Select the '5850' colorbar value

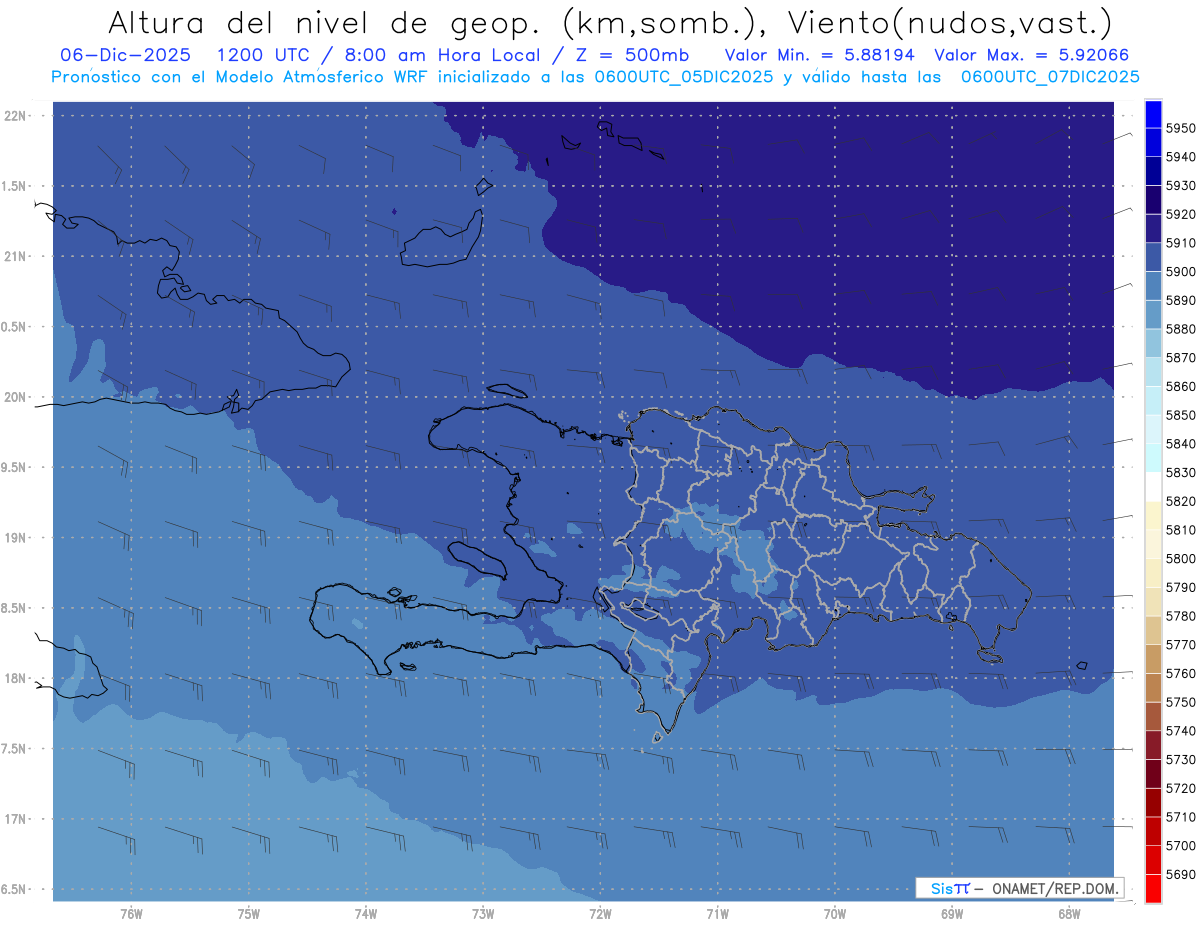click(1180, 415)
